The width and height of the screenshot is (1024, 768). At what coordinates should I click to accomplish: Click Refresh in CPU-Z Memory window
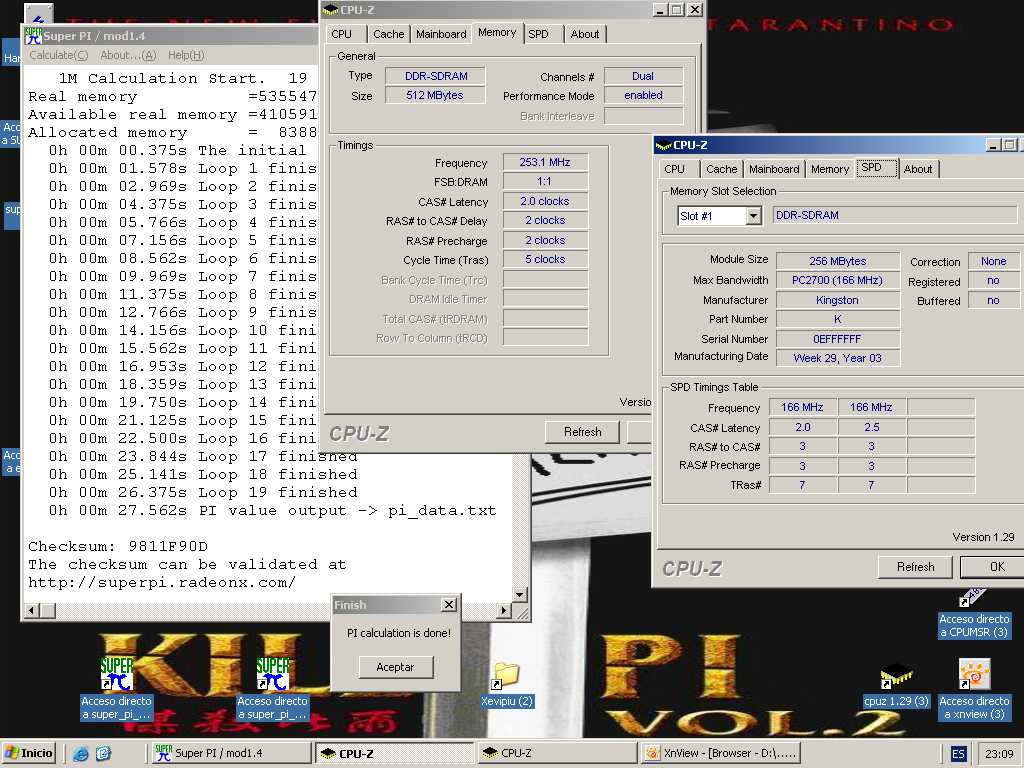pyautogui.click(x=583, y=432)
